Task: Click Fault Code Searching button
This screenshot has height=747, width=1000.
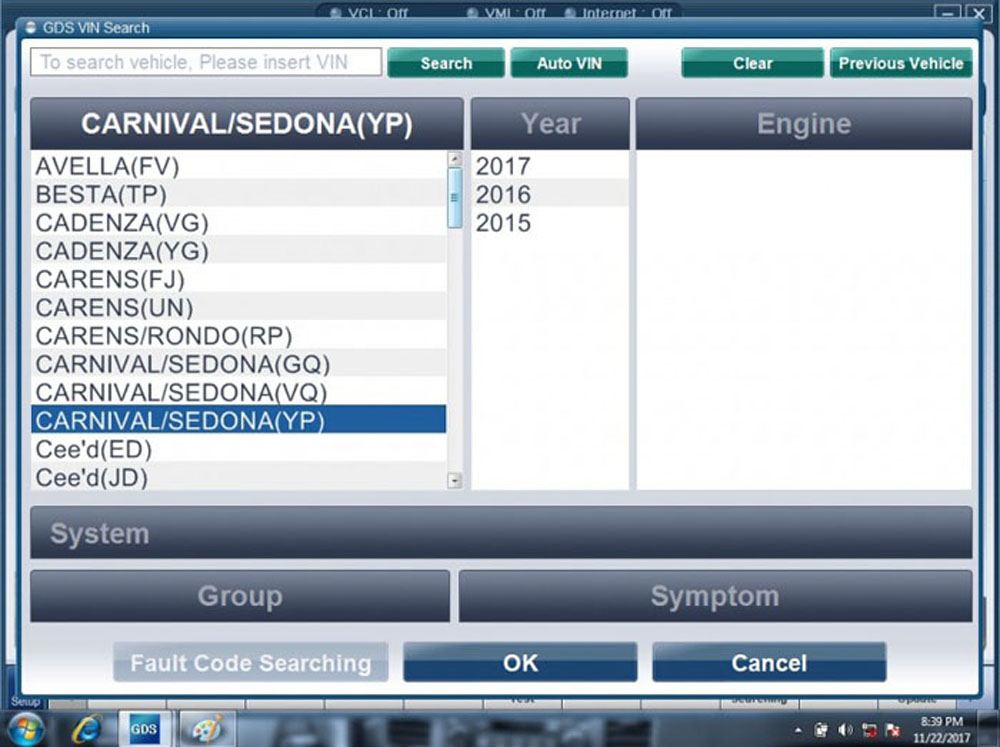Action: coord(251,662)
